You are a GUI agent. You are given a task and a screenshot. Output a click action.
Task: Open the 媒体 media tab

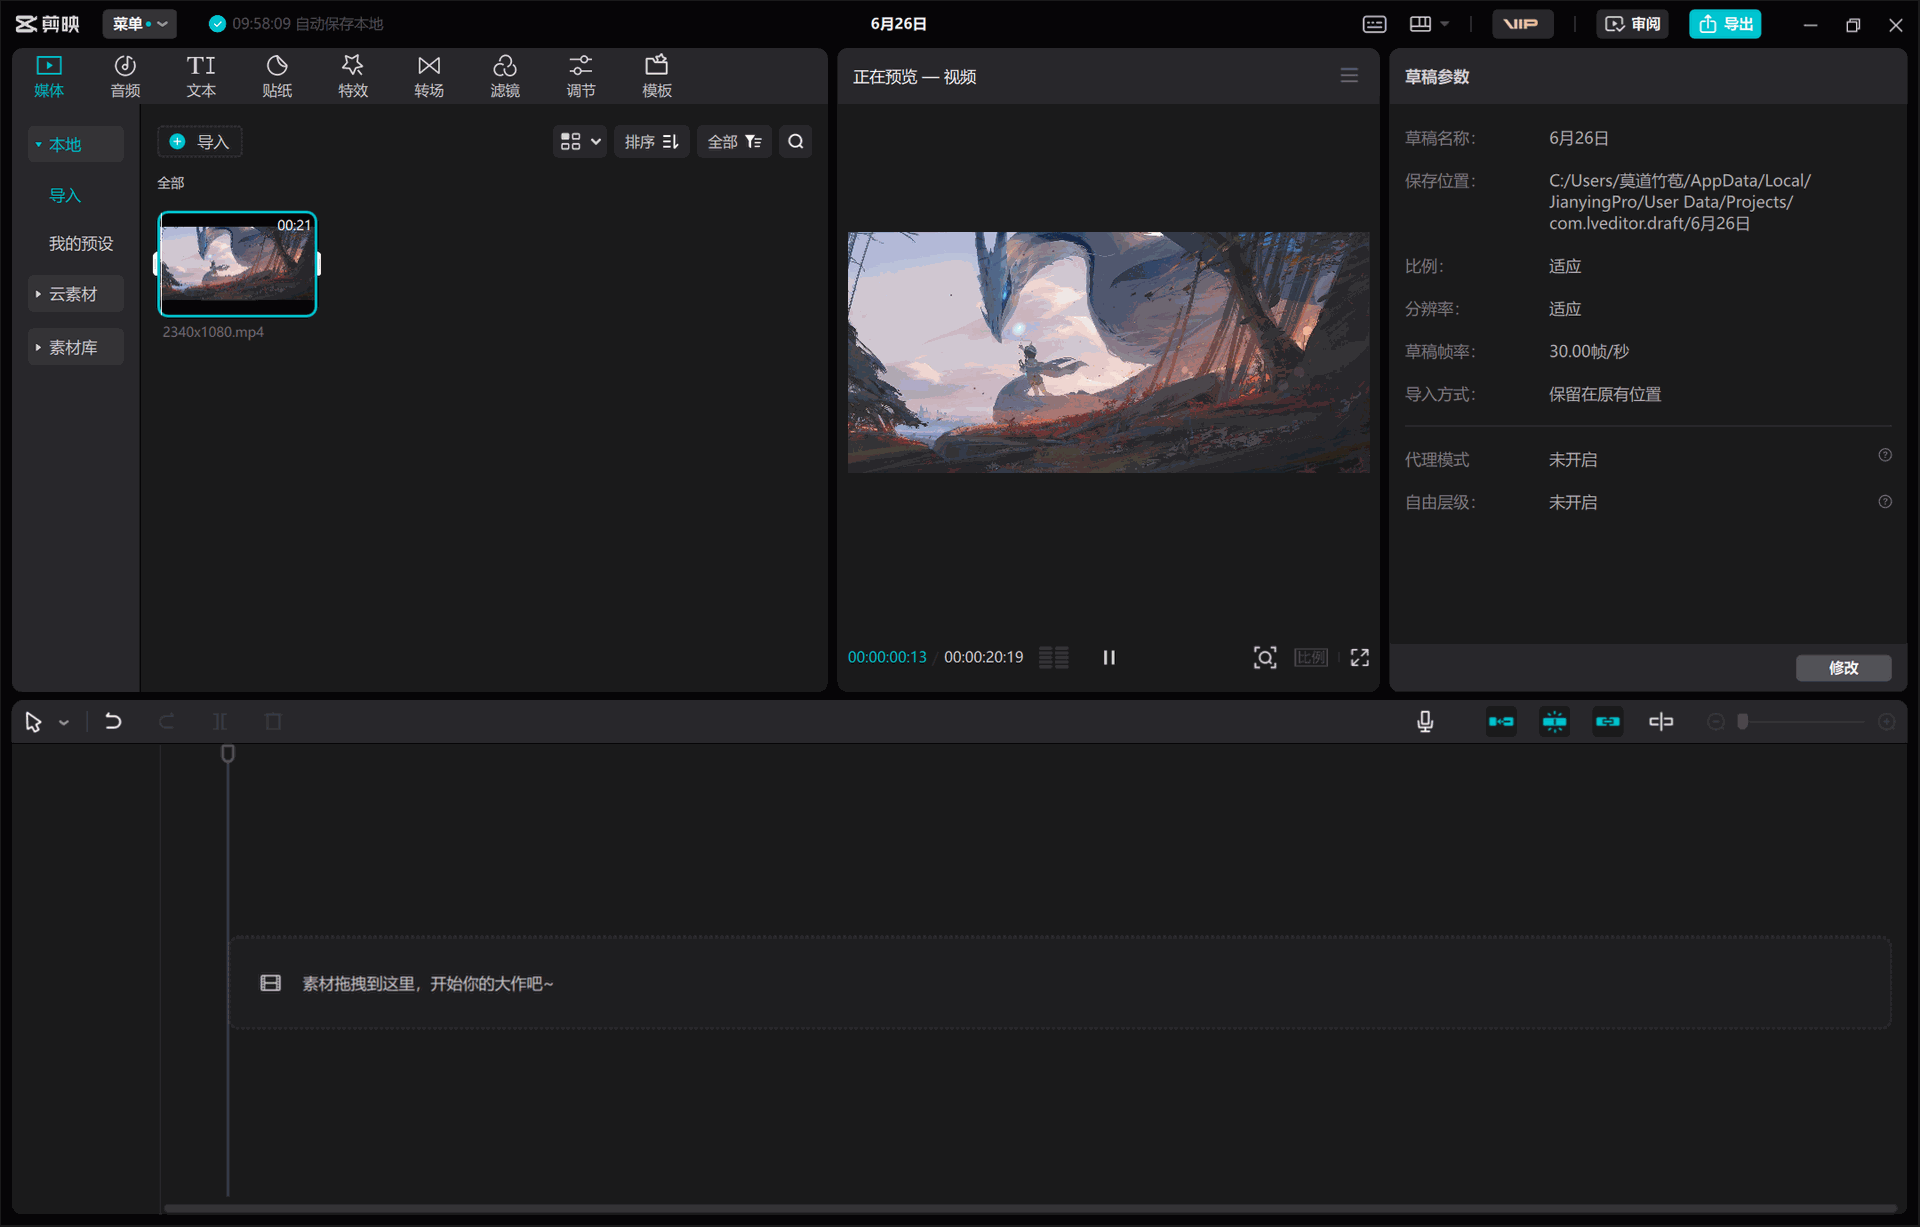pos(49,76)
